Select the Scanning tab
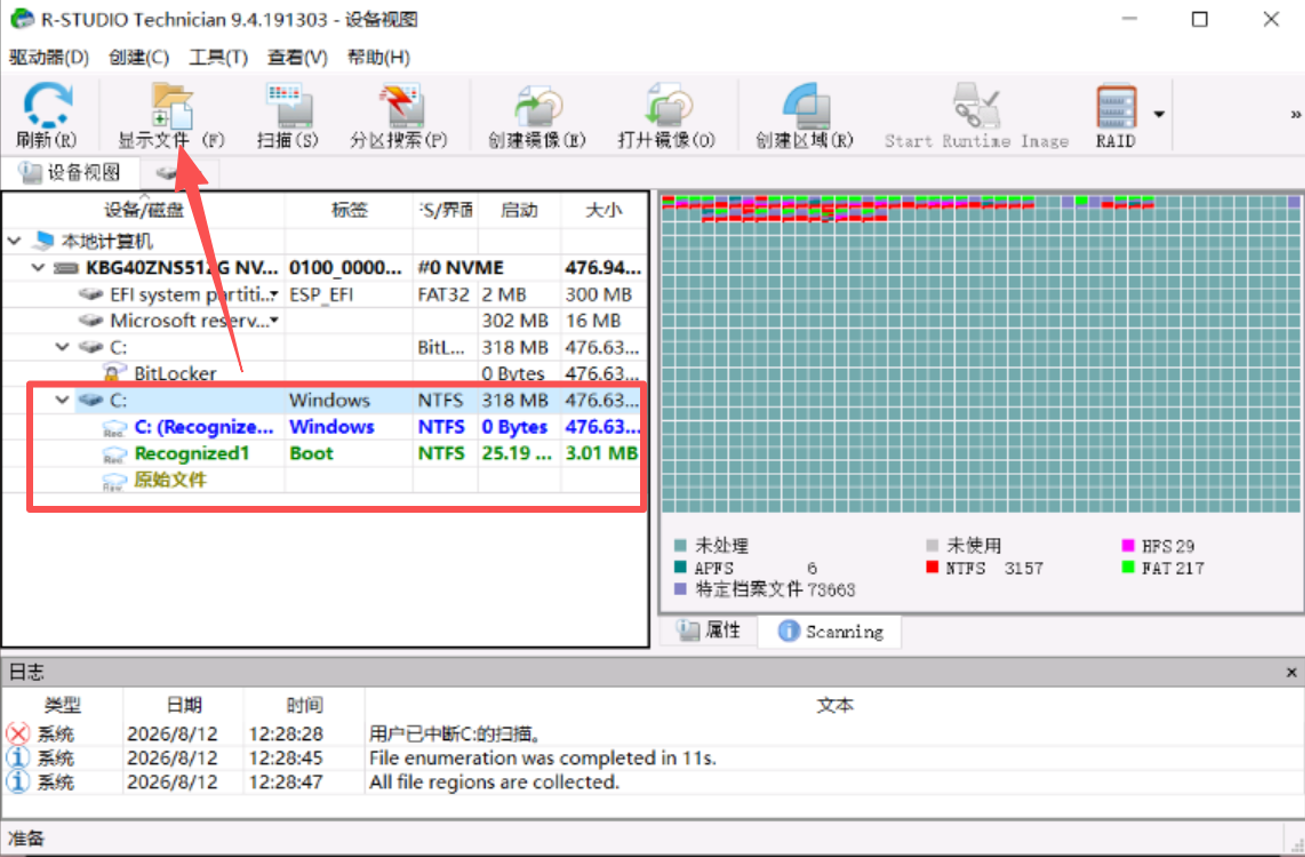The width and height of the screenshot is (1305, 857). (830, 631)
